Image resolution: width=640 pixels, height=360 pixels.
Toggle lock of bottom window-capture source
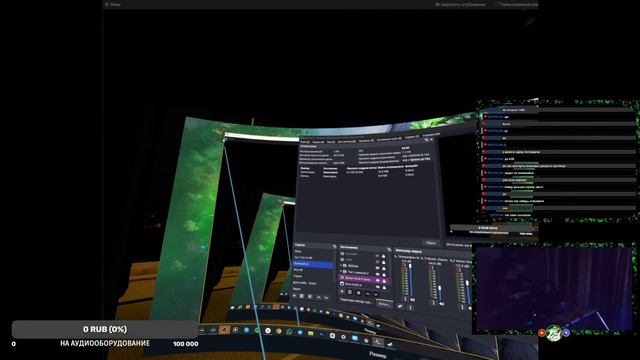[x=384, y=287]
